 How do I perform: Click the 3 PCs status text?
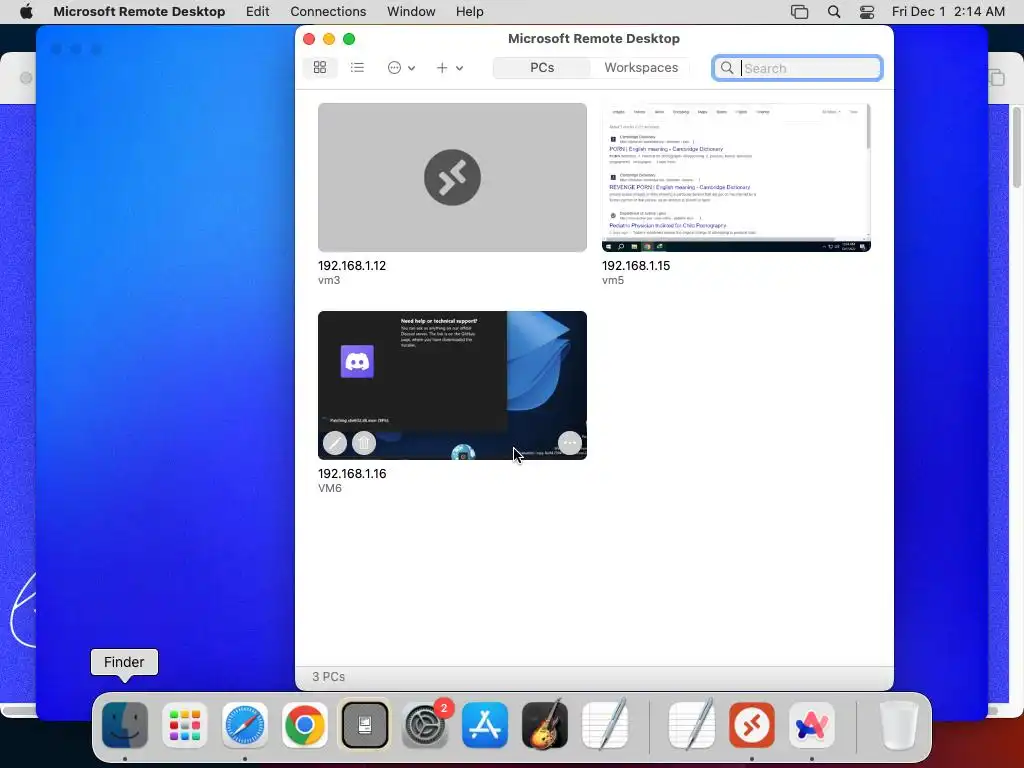[x=328, y=677]
